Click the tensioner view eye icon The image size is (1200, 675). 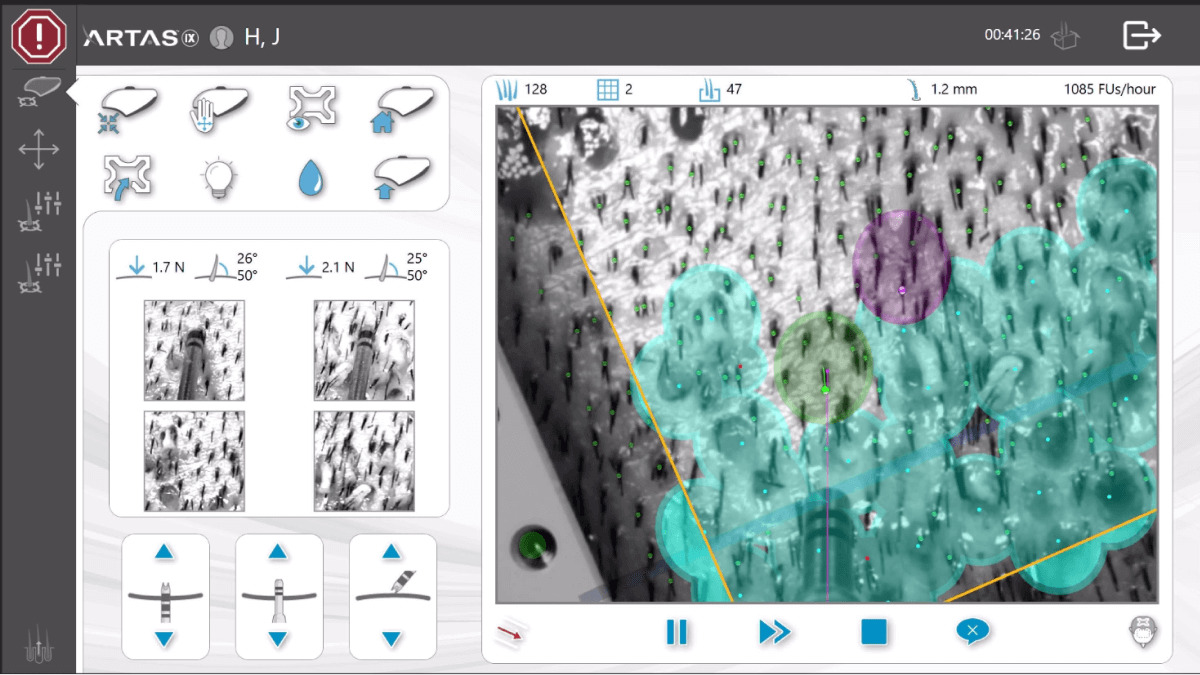point(311,107)
